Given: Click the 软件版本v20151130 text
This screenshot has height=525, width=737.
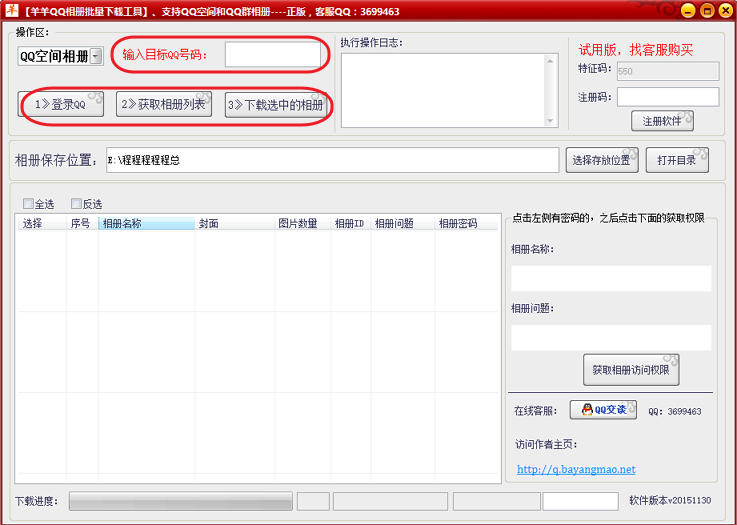Looking at the screenshot, I should click(x=670, y=501).
